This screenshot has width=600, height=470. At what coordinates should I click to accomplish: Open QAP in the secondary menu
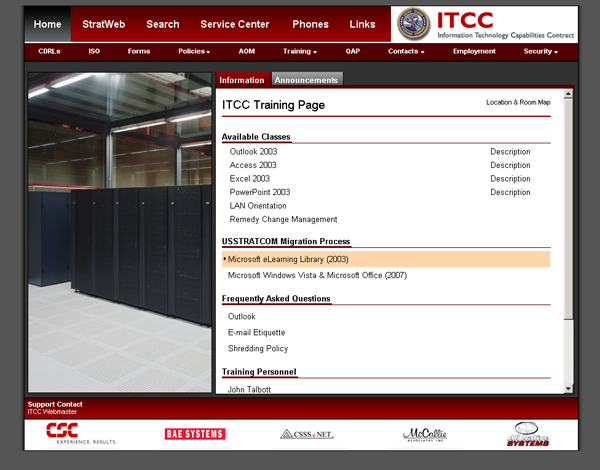click(x=352, y=51)
